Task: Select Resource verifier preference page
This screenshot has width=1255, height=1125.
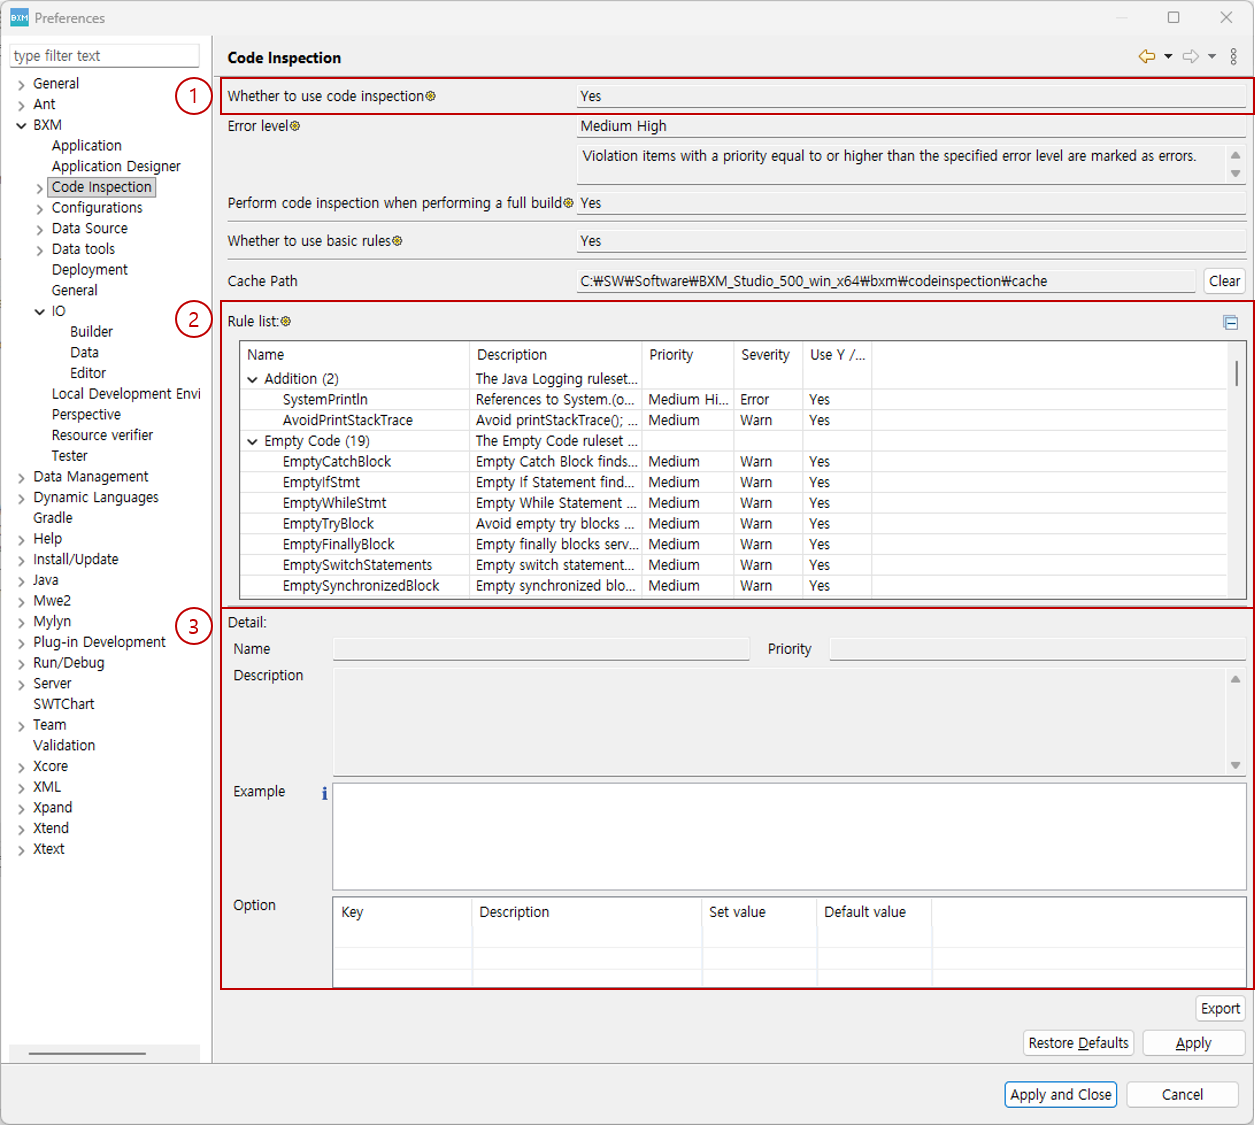Action: click(x=102, y=435)
